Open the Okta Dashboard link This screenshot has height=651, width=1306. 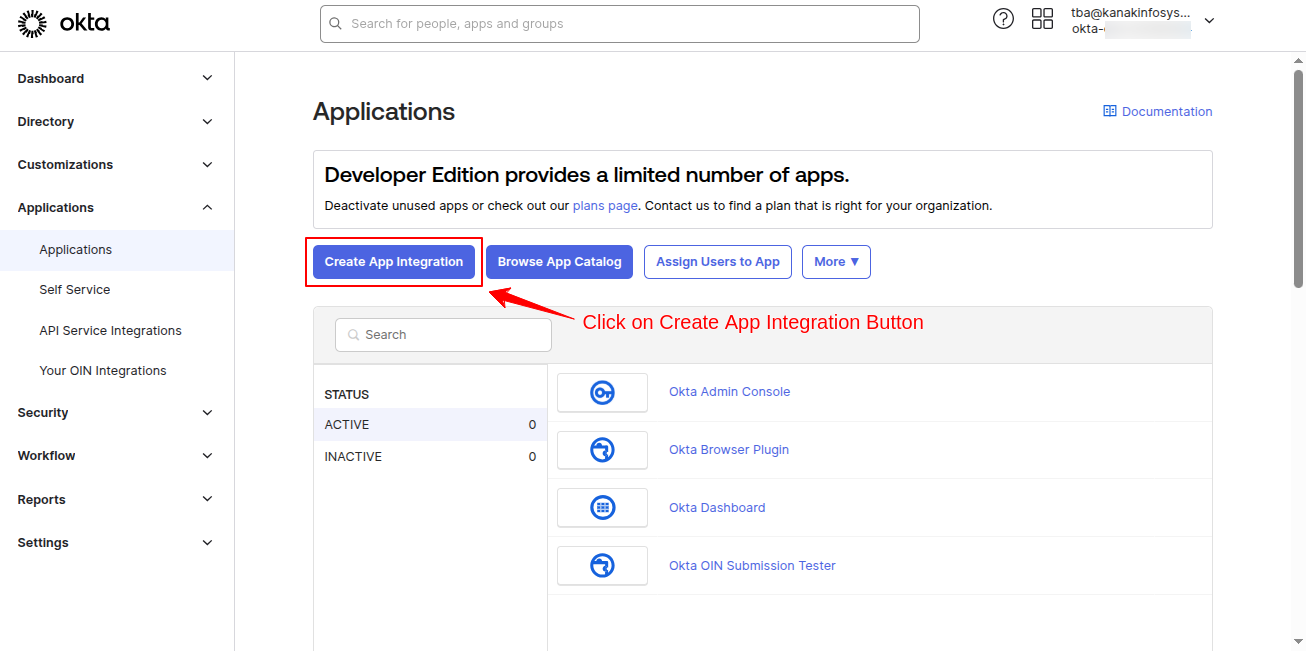point(717,508)
